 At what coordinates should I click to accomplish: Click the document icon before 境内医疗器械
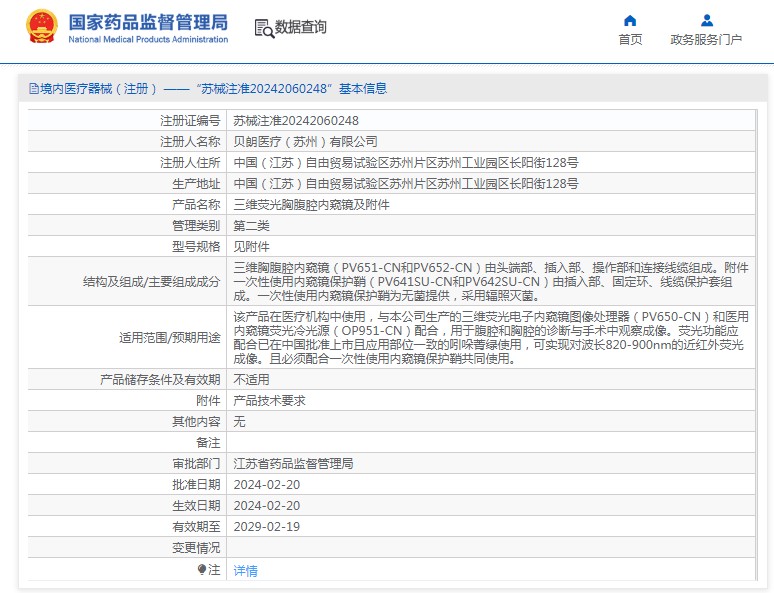point(33,89)
